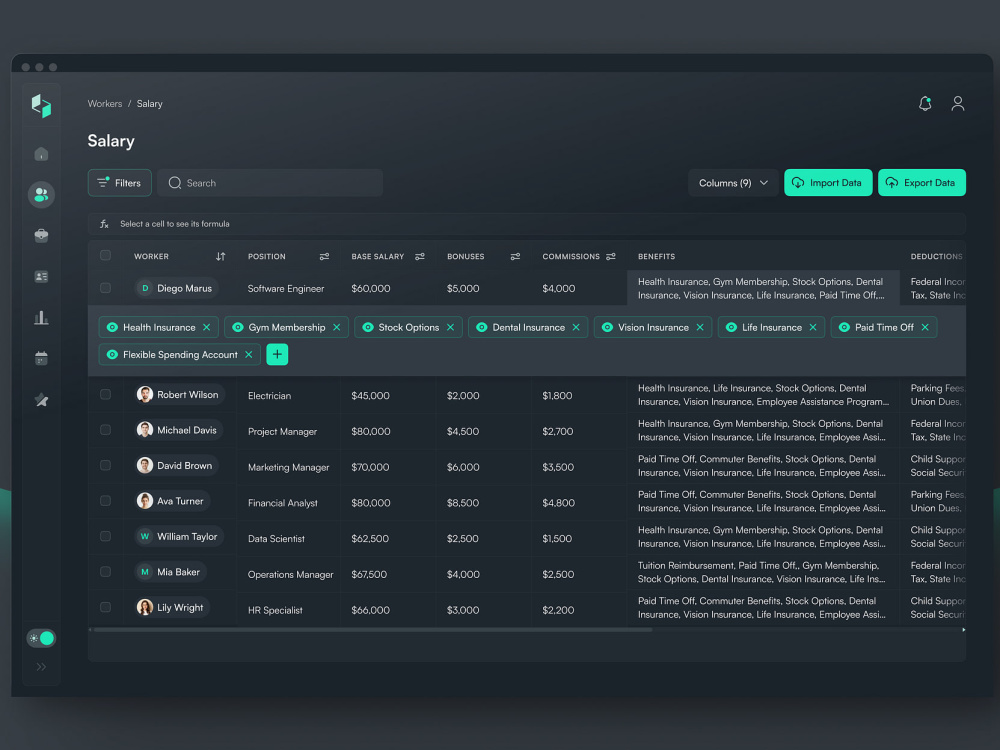Remove Health Insurance benefit tag

(x=207, y=327)
